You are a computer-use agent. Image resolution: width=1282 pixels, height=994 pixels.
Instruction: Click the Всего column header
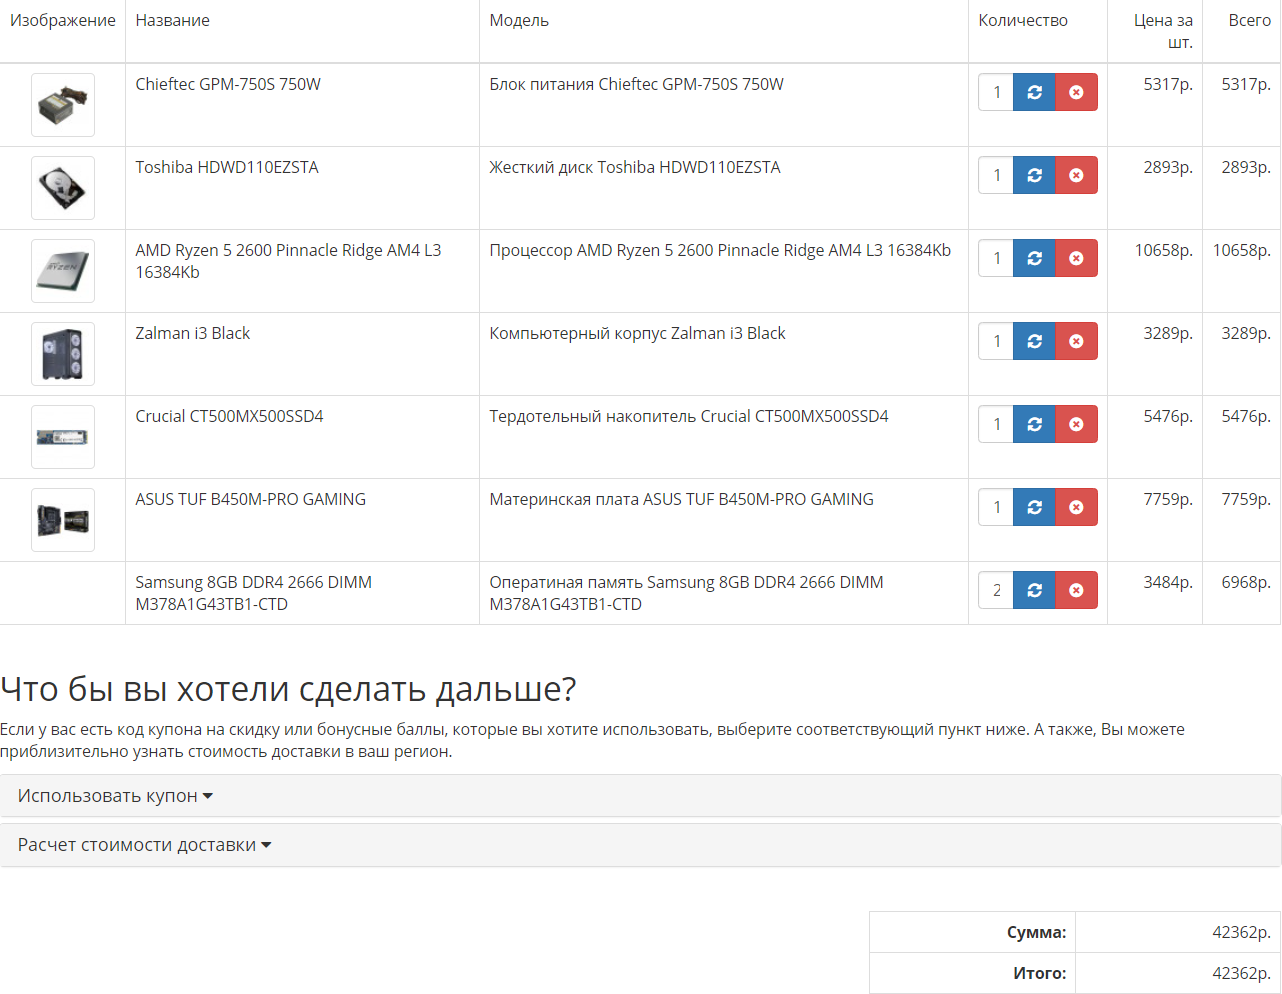[1250, 20]
